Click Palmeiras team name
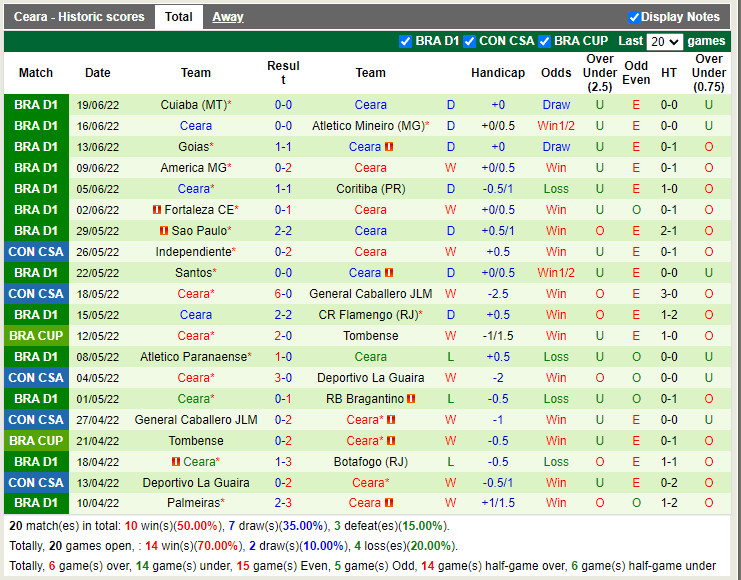This screenshot has height=580, width=741. pyautogui.click(x=196, y=502)
